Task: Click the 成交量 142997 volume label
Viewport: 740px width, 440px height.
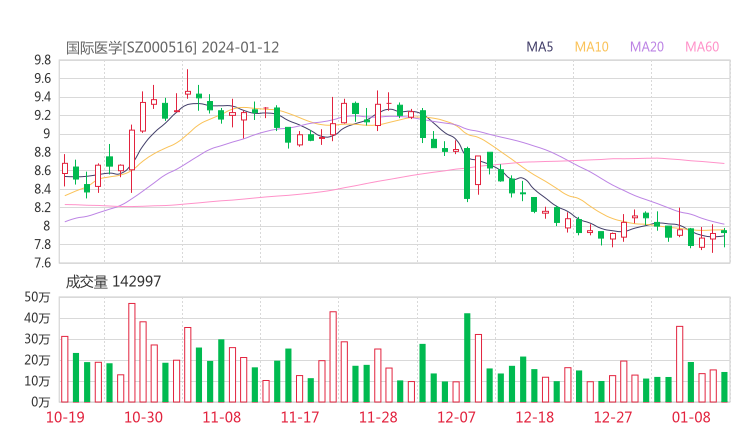Action: click(113, 282)
